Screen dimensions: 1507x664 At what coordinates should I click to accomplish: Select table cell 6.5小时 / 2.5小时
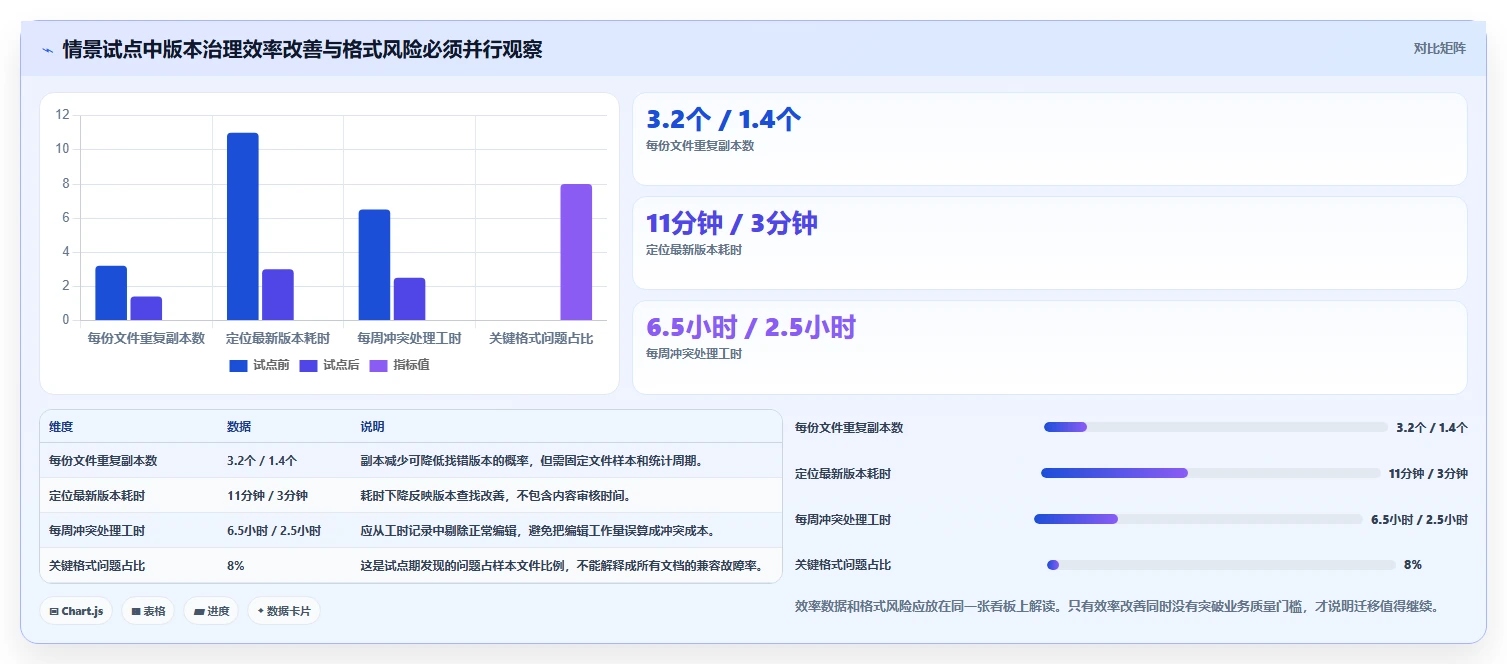pyautogui.click(x=274, y=531)
